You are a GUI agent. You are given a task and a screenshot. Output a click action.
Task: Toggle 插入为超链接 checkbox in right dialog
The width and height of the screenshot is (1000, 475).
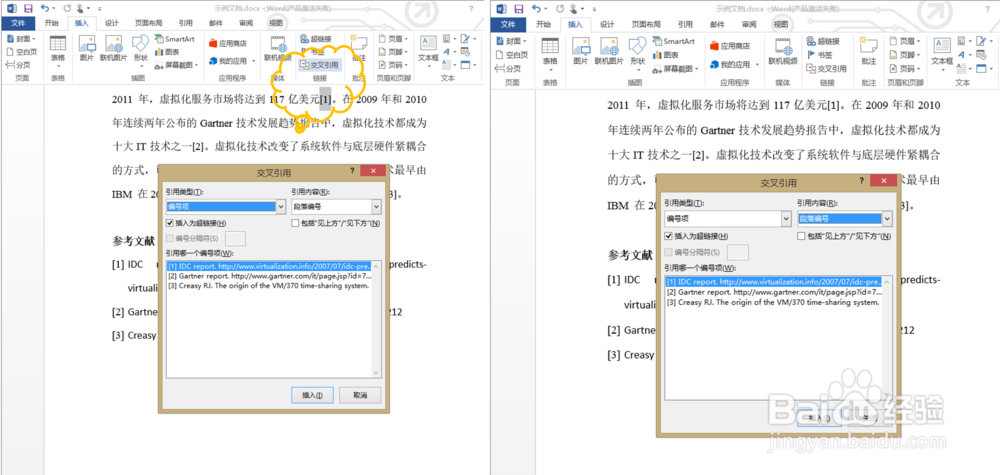click(668, 236)
